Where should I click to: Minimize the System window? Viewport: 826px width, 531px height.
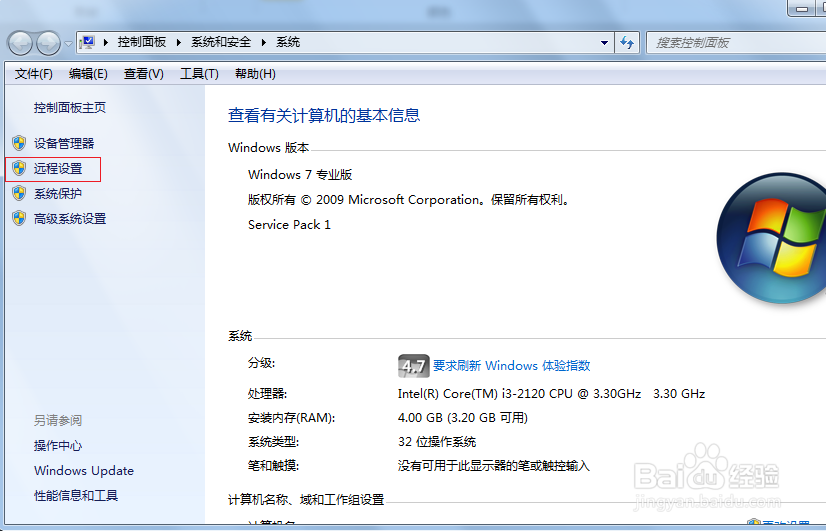pos(802,8)
